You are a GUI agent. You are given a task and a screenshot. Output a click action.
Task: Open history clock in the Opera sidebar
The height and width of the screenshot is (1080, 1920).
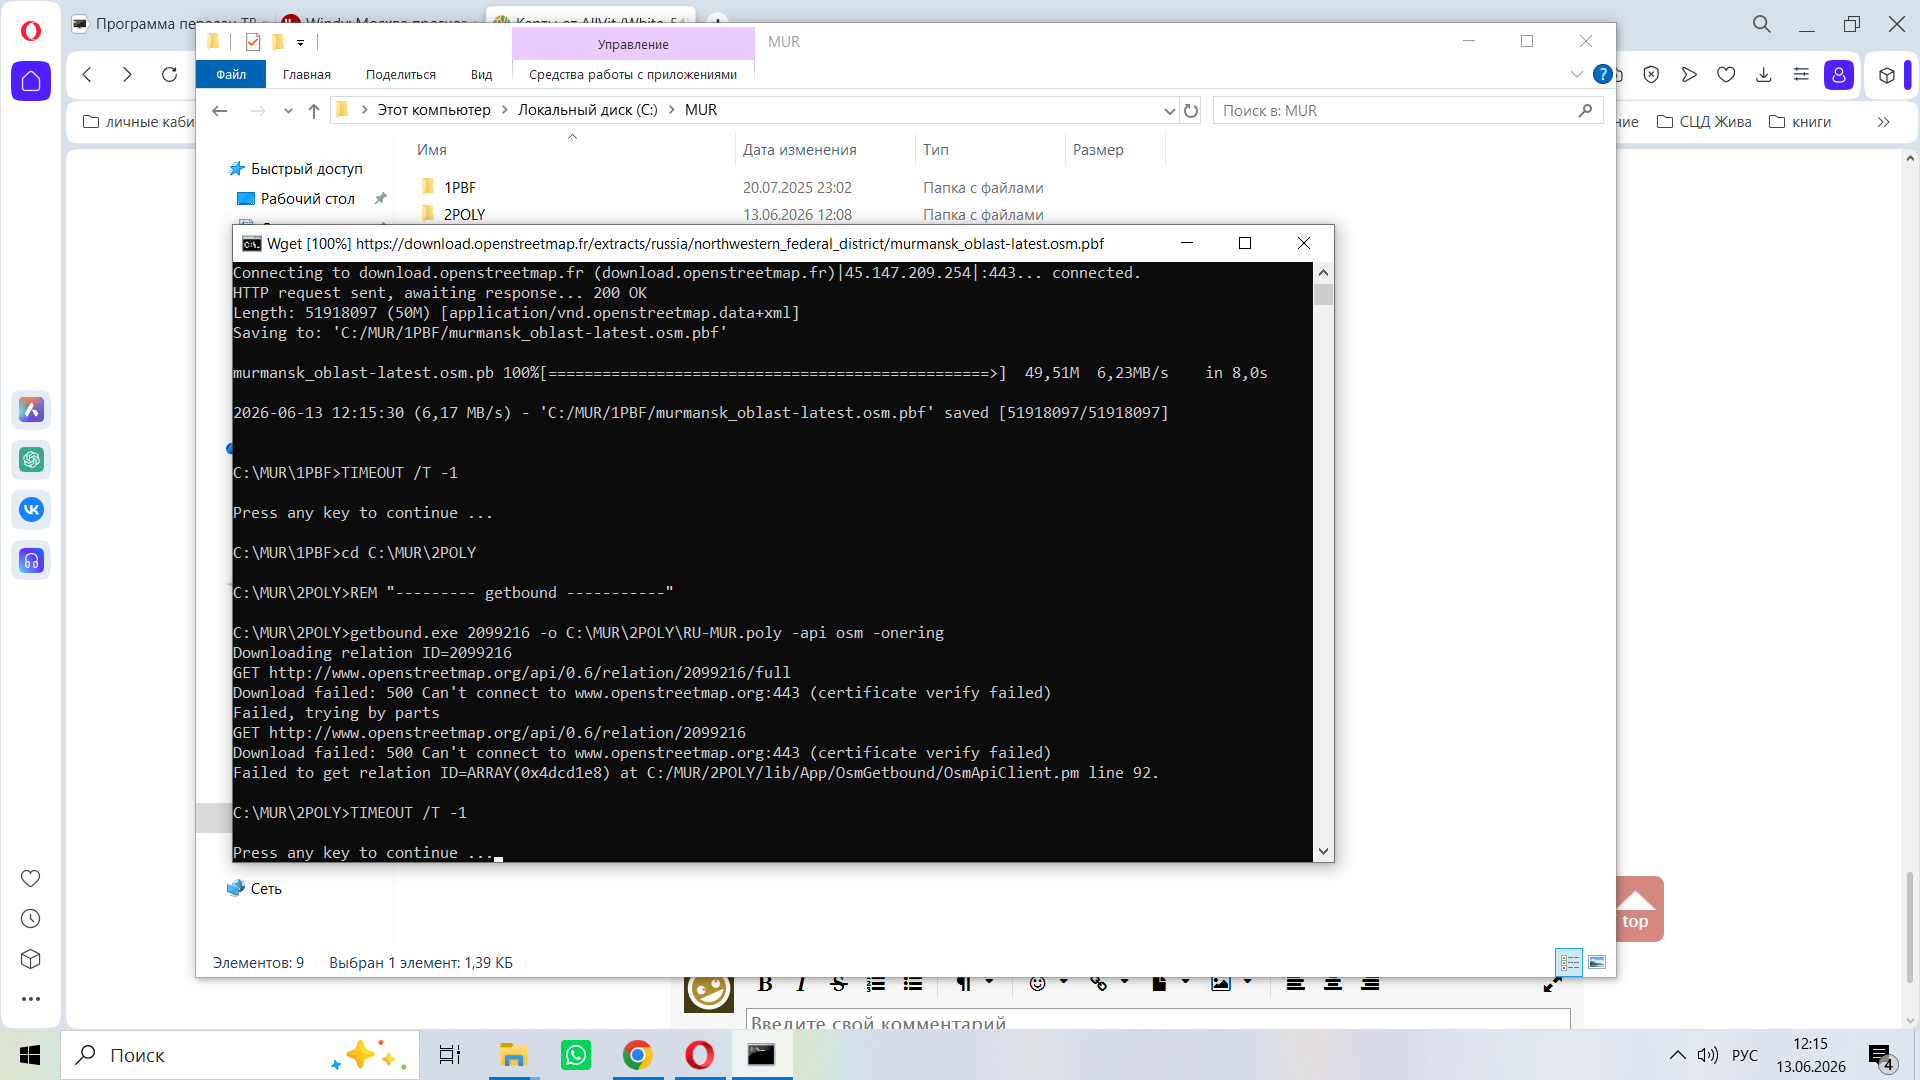pyautogui.click(x=31, y=918)
